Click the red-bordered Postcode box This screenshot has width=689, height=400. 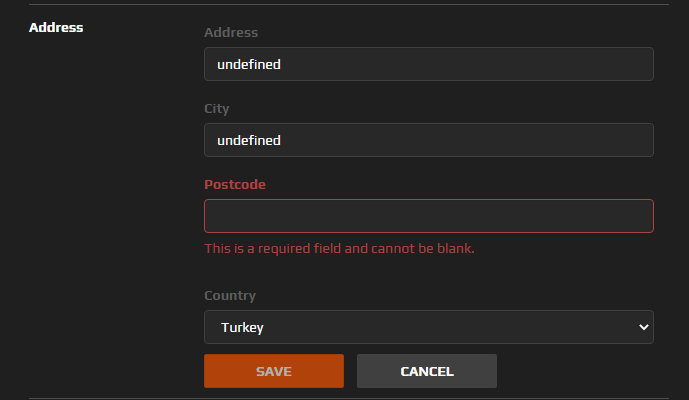pyautogui.click(x=428, y=216)
